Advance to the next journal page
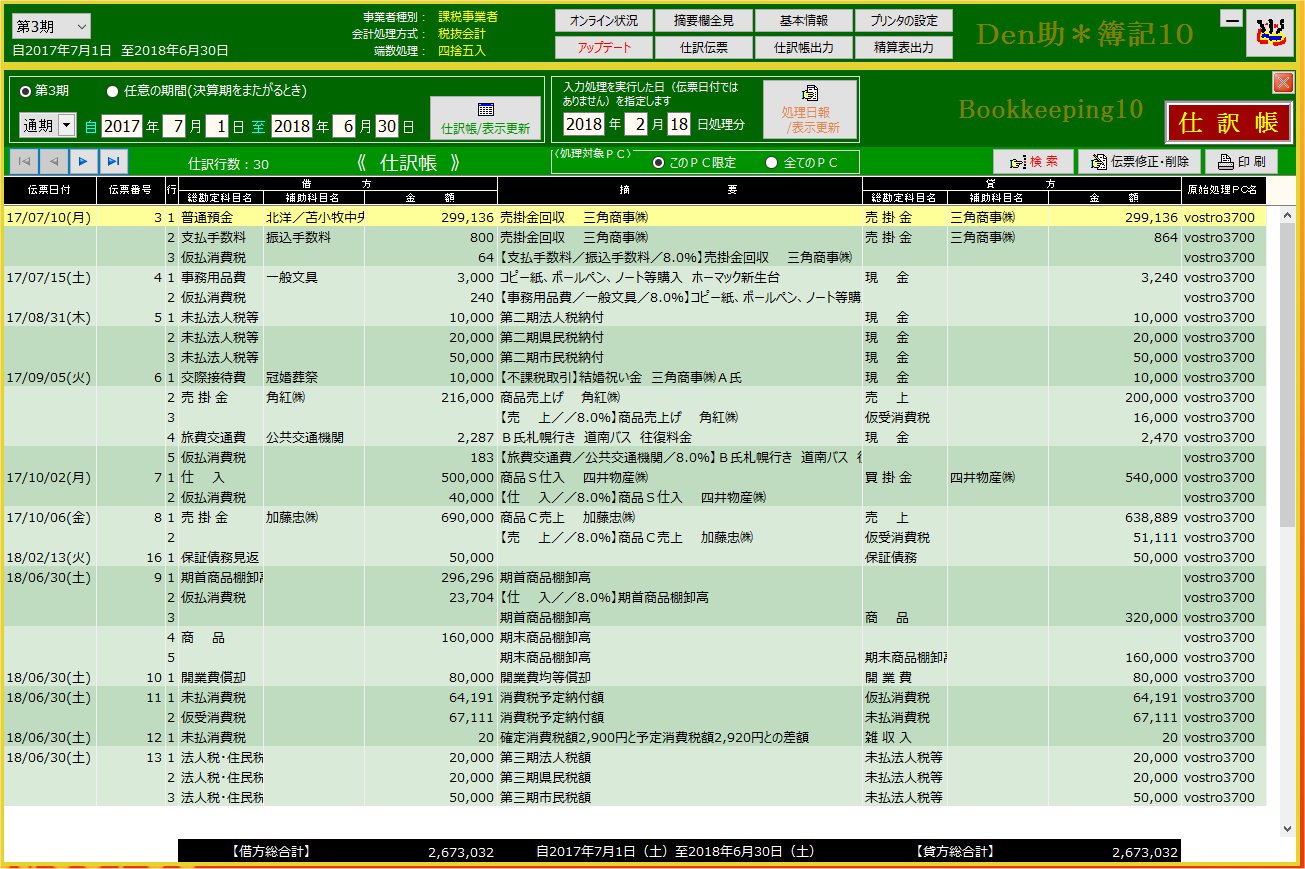 (84, 161)
